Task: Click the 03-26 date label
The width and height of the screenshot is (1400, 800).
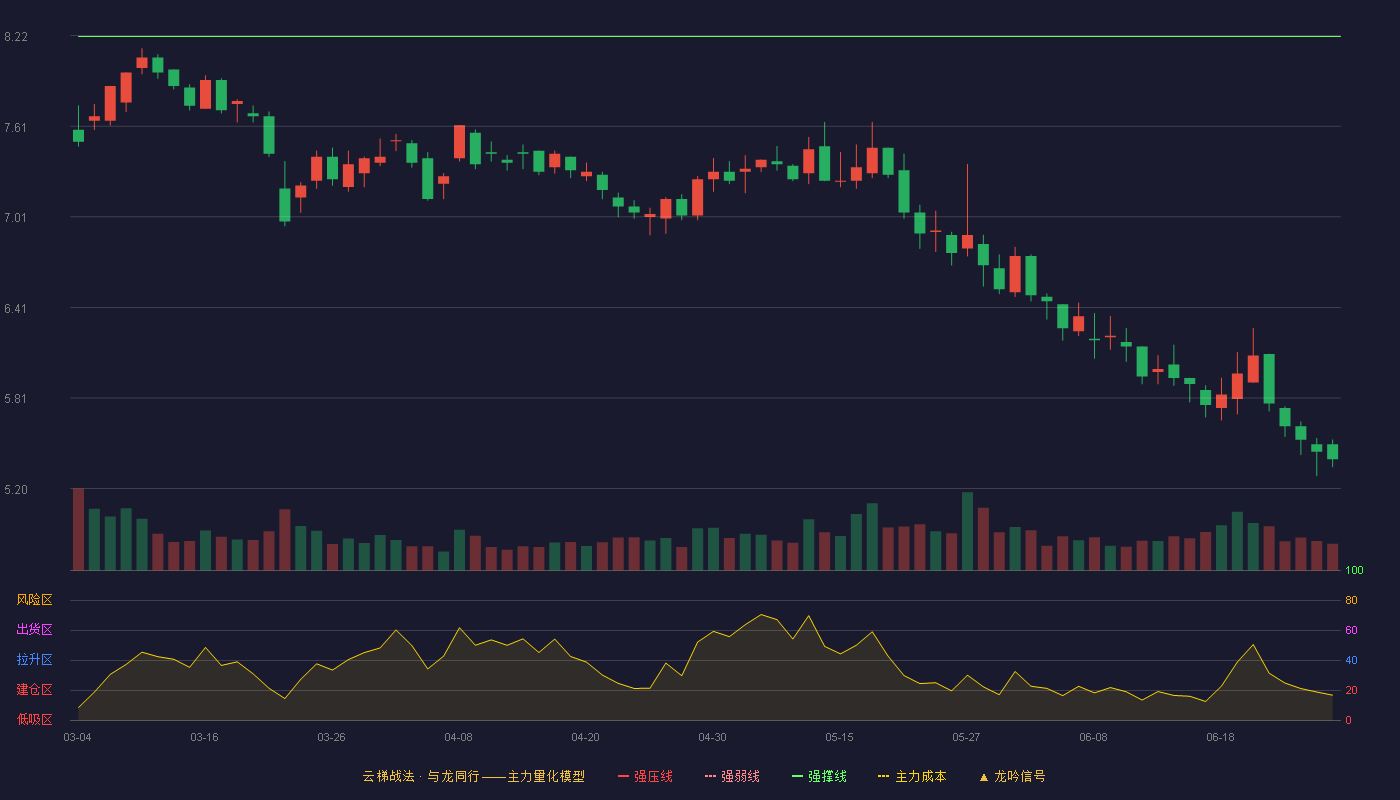Action: tap(331, 737)
